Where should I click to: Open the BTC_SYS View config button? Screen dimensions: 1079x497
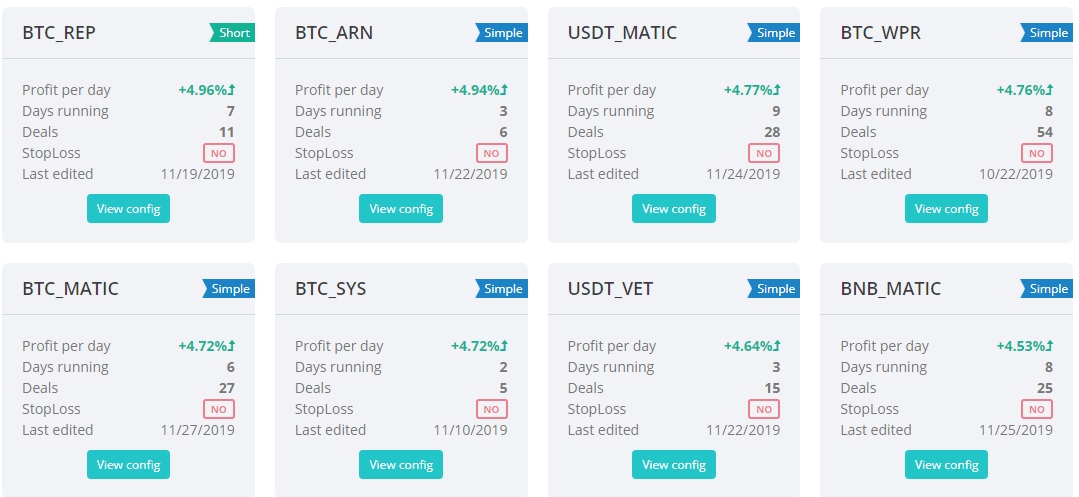(x=401, y=465)
